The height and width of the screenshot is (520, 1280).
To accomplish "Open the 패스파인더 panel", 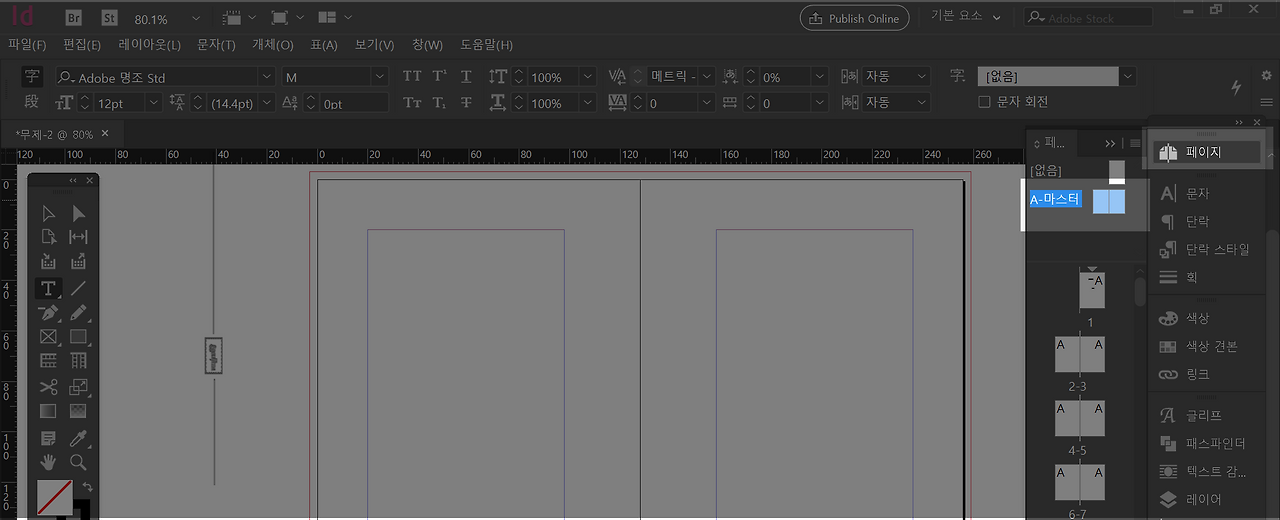I will coord(1204,443).
